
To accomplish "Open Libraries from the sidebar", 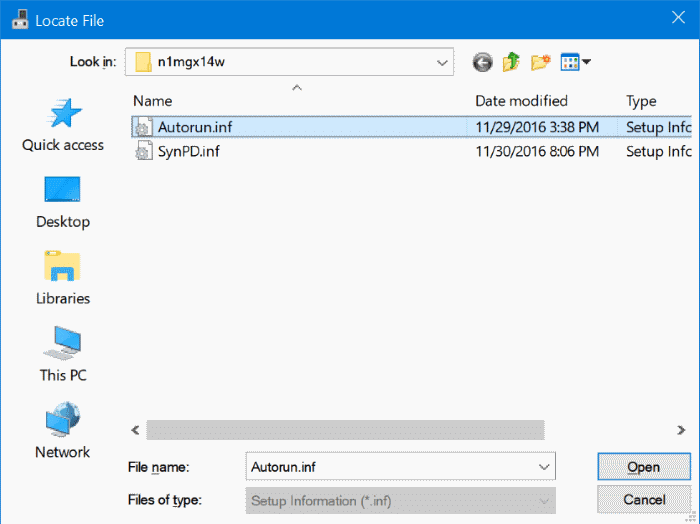I will click(63, 279).
